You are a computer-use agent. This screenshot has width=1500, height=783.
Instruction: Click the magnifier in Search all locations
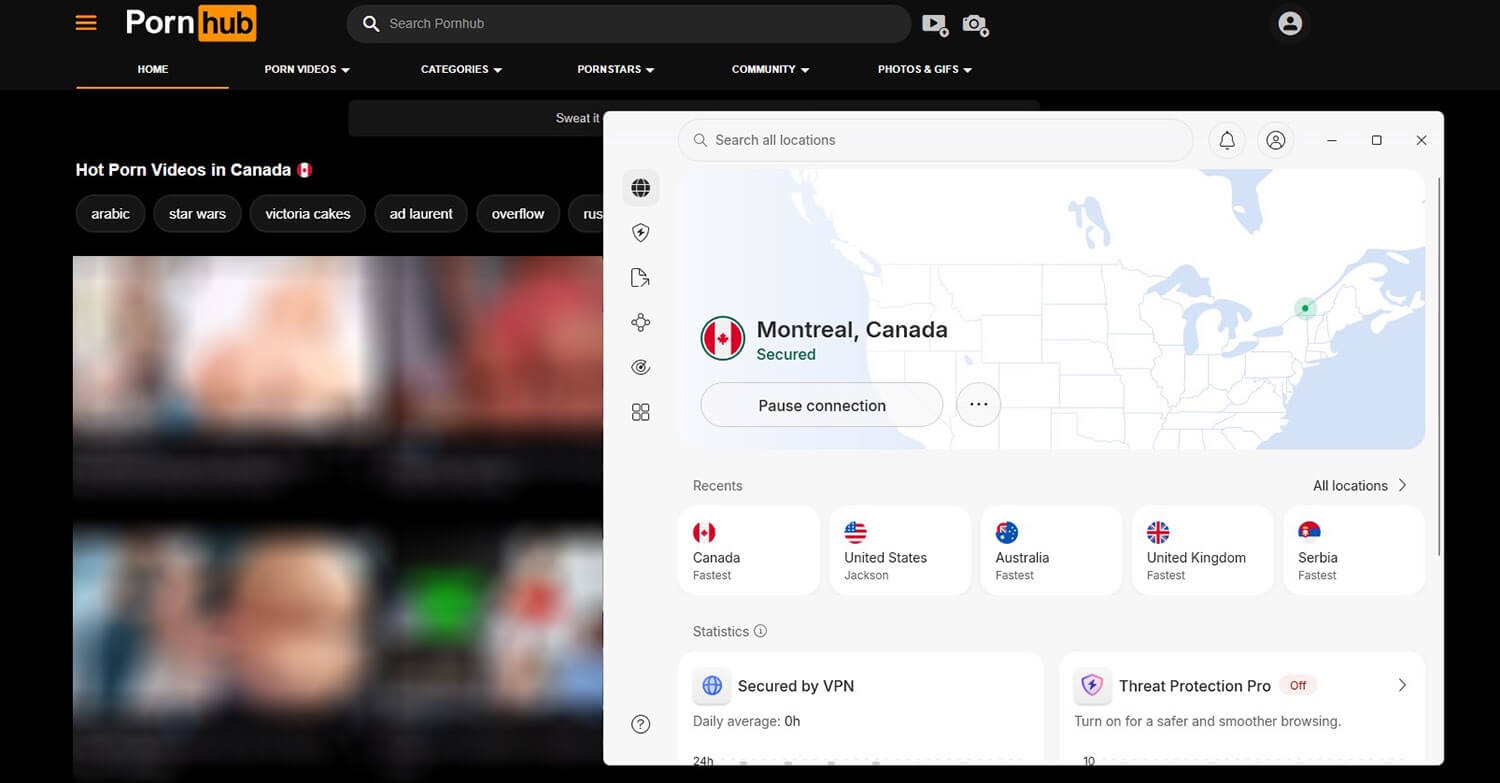point(699,140)
